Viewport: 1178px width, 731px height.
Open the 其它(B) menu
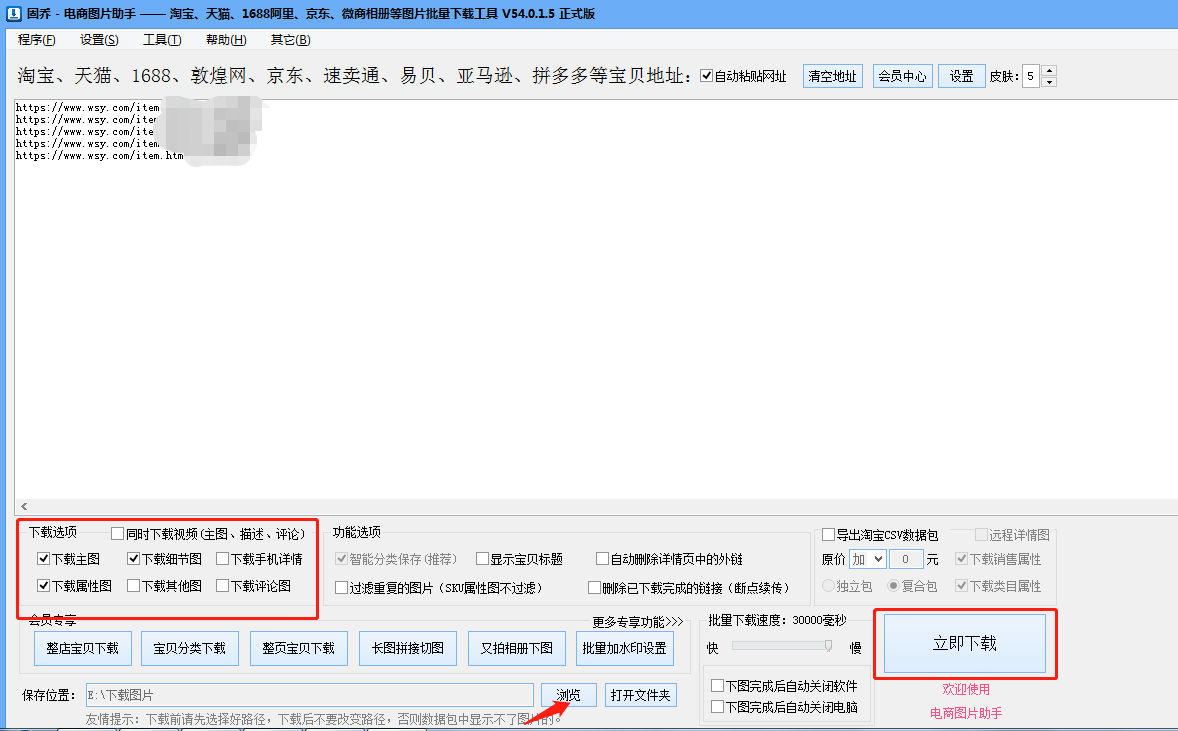point(290,40)
